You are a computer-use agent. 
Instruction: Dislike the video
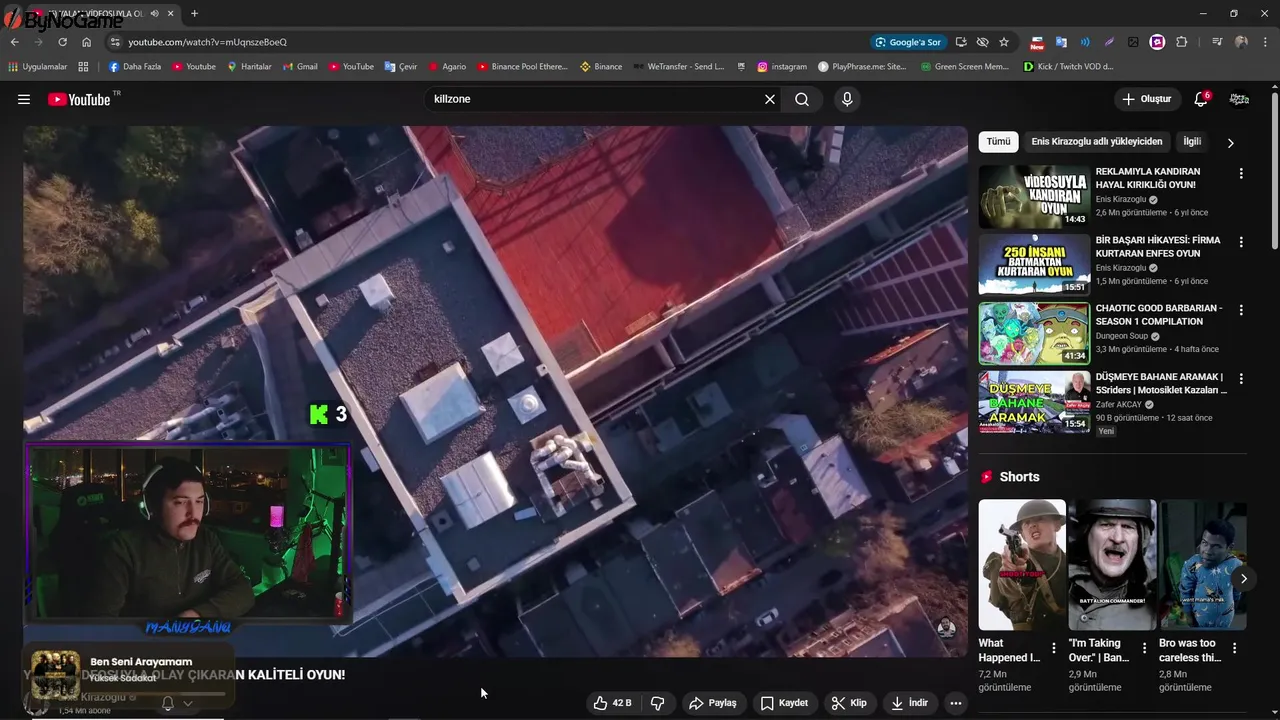(657, 703)
